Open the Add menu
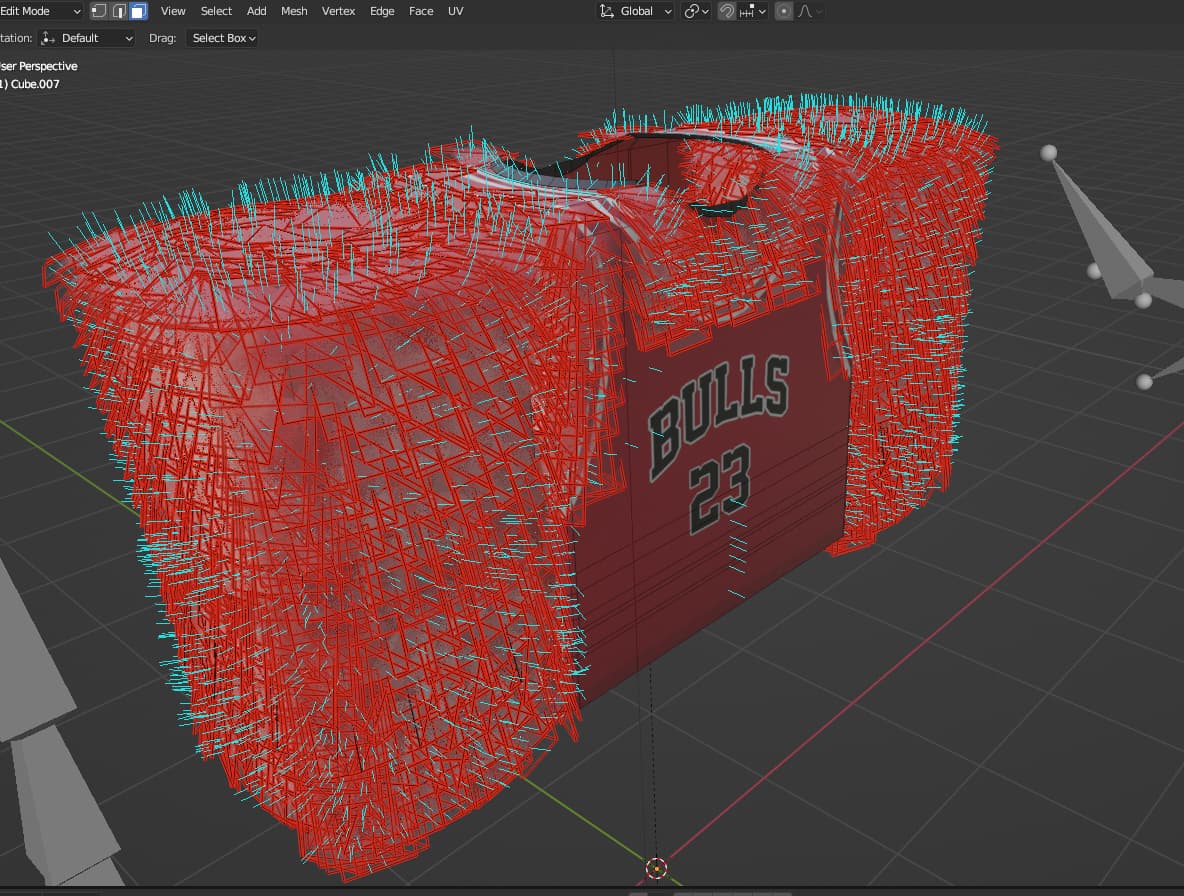1184x896 pixels. (x=256, y=11)
